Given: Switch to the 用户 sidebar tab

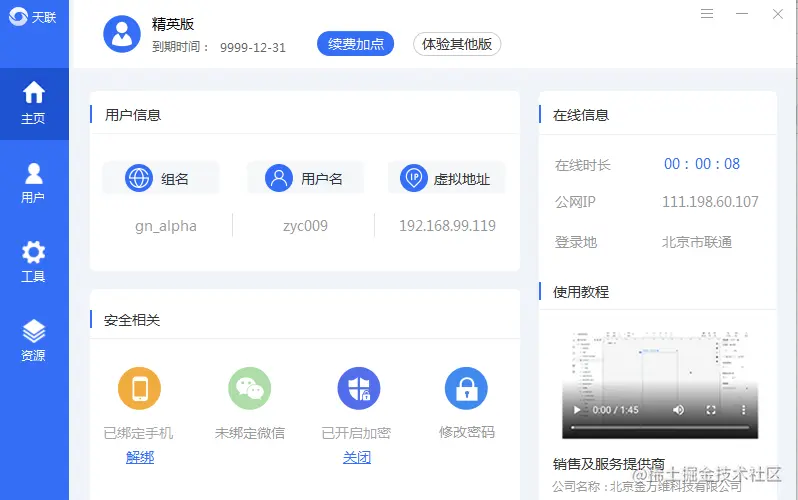Looking at the screenshot, I should (x=34, y=183).
